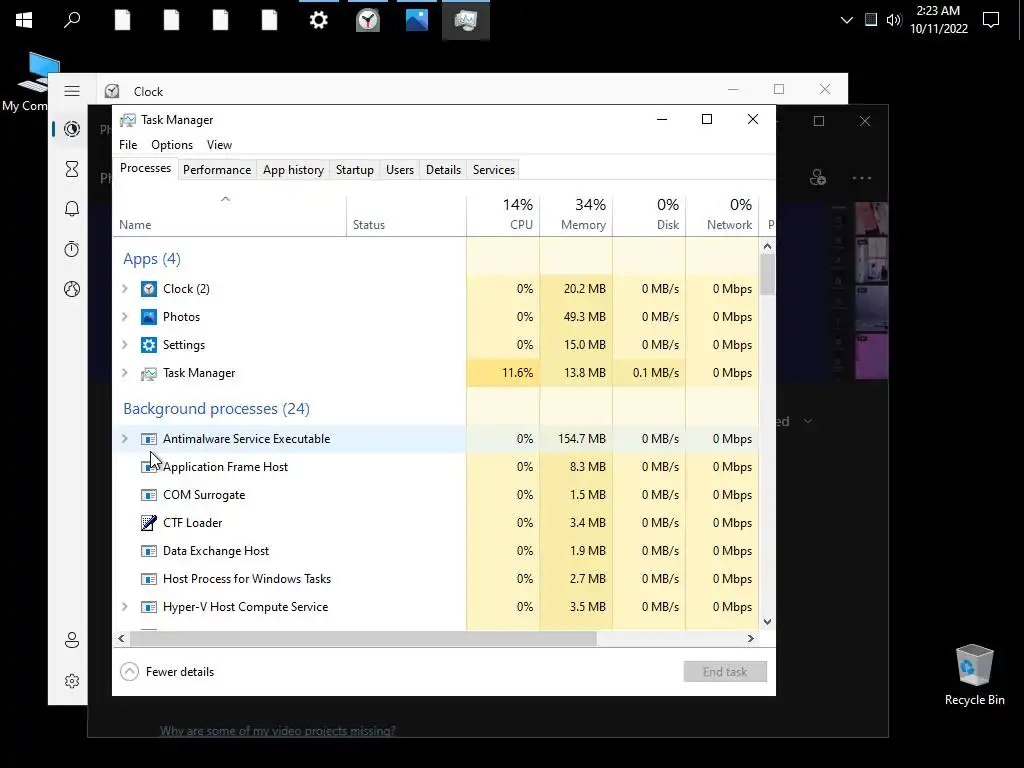
Task: Open the taskbar clock showing 2:23 AM
Action: [x=938, y=20]
